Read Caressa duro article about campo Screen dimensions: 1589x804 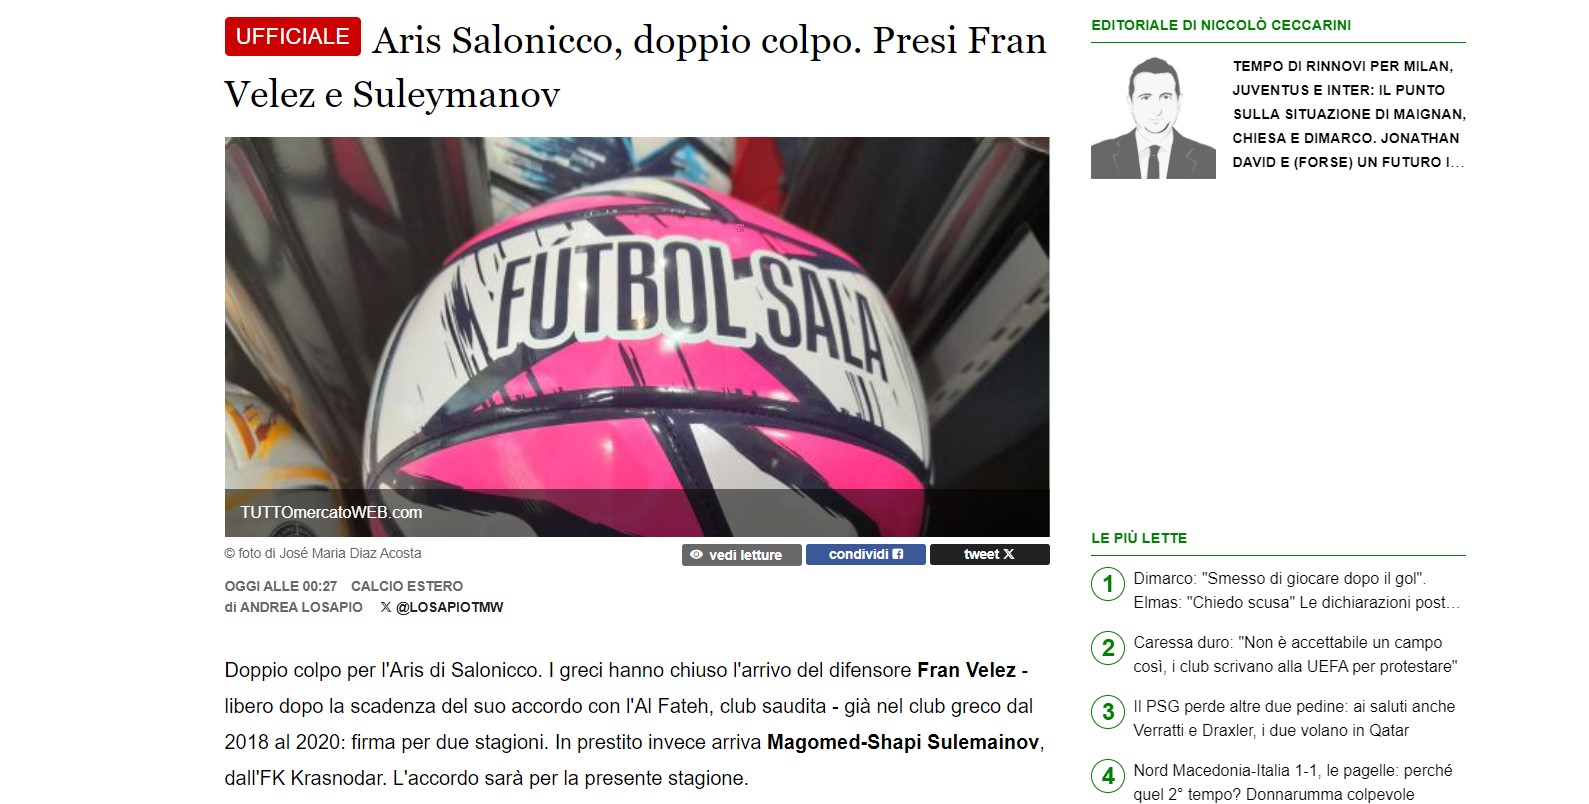point(1295,654)
